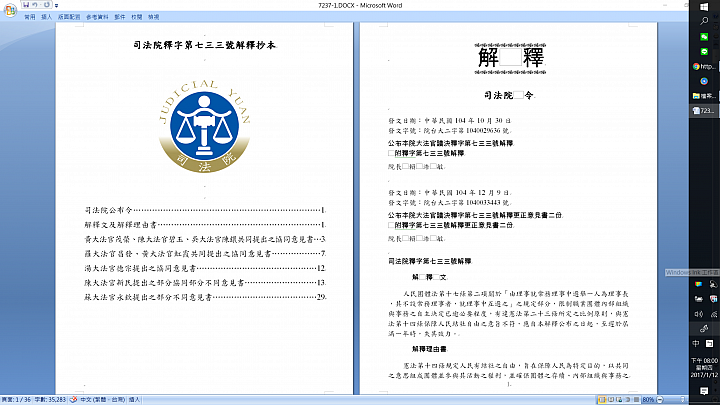
Task: Open the LINE taskbar icon
Action: (704, 51)
